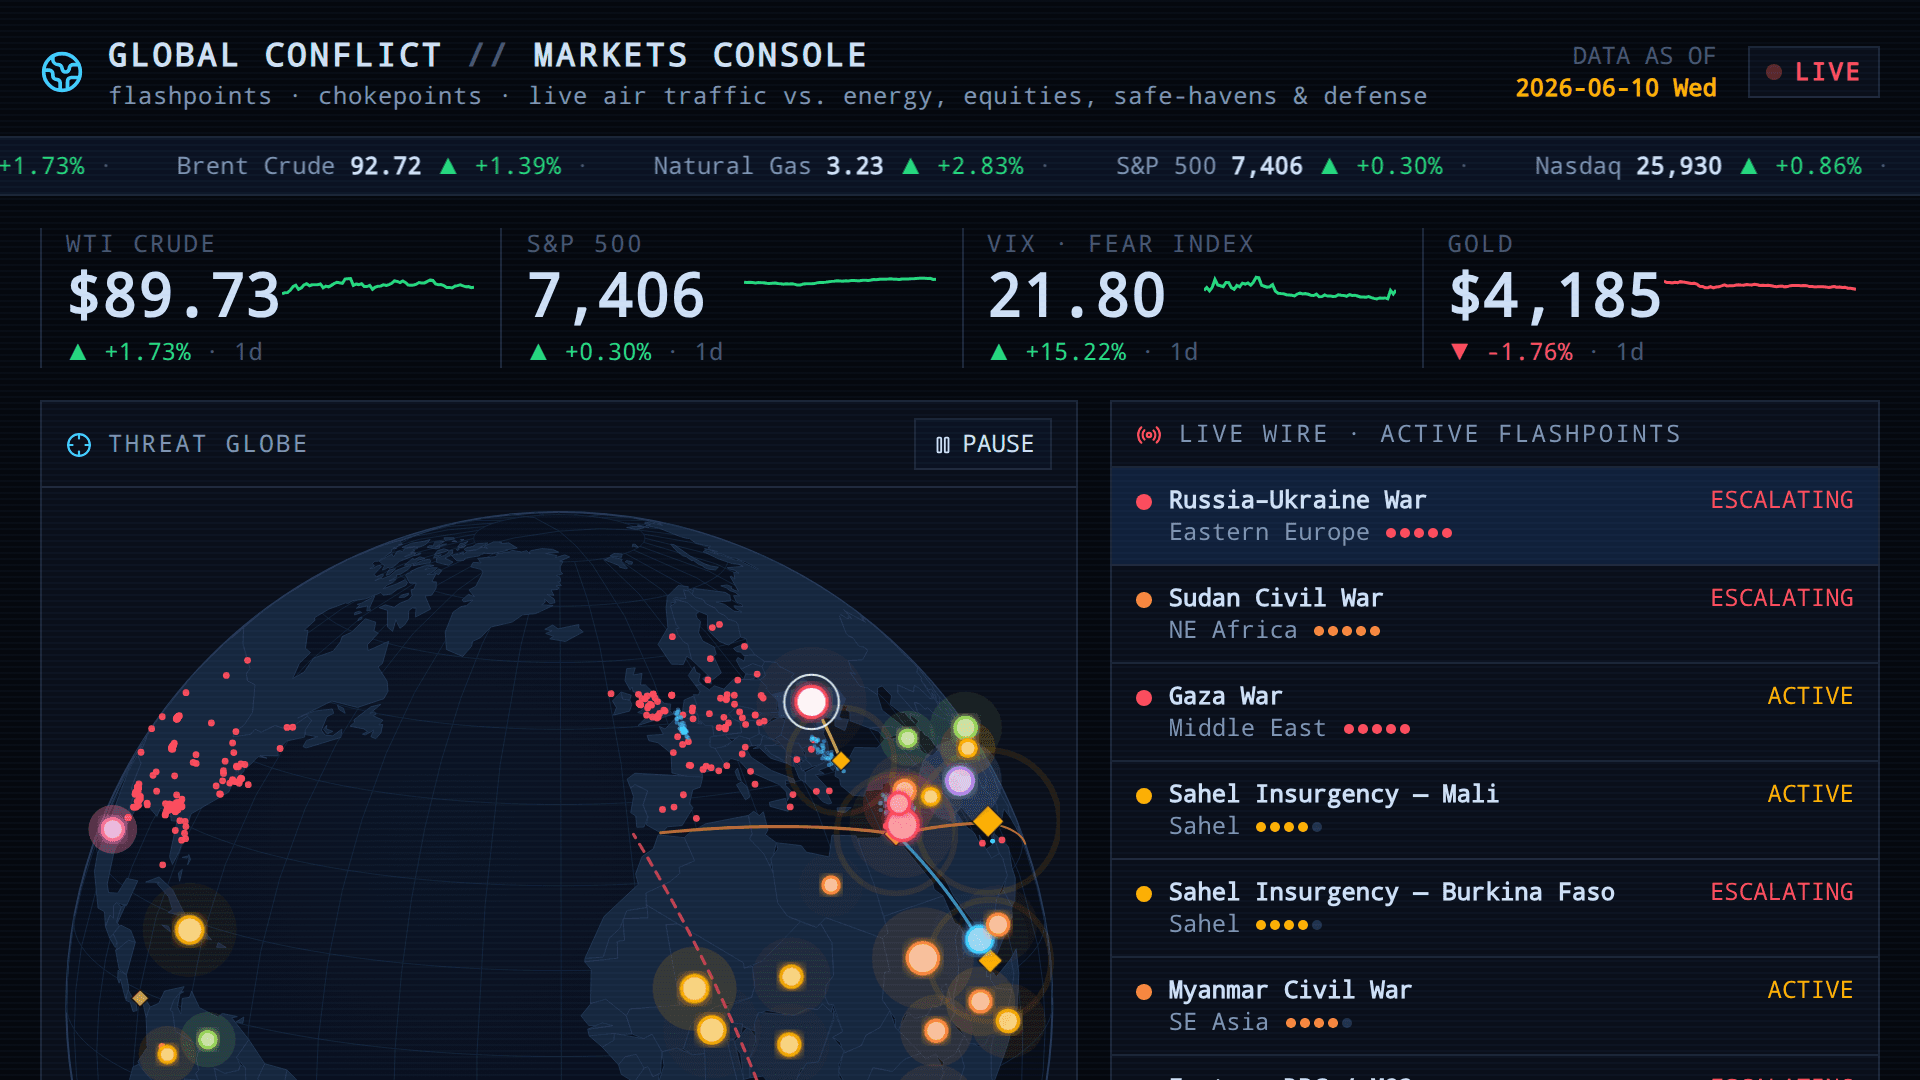Click the yellow bullet beside Sahel Insurgency — Mali
The image size is (1920, 1080).
tap(1144, 796)
